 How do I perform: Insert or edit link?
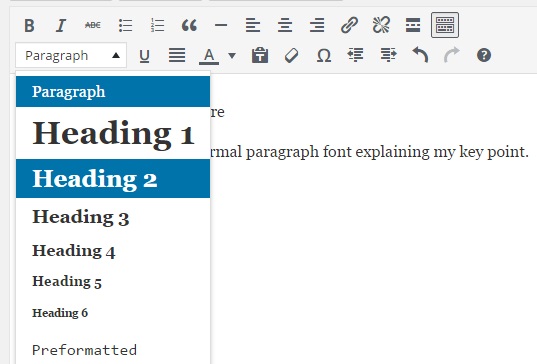coord(349,25)
